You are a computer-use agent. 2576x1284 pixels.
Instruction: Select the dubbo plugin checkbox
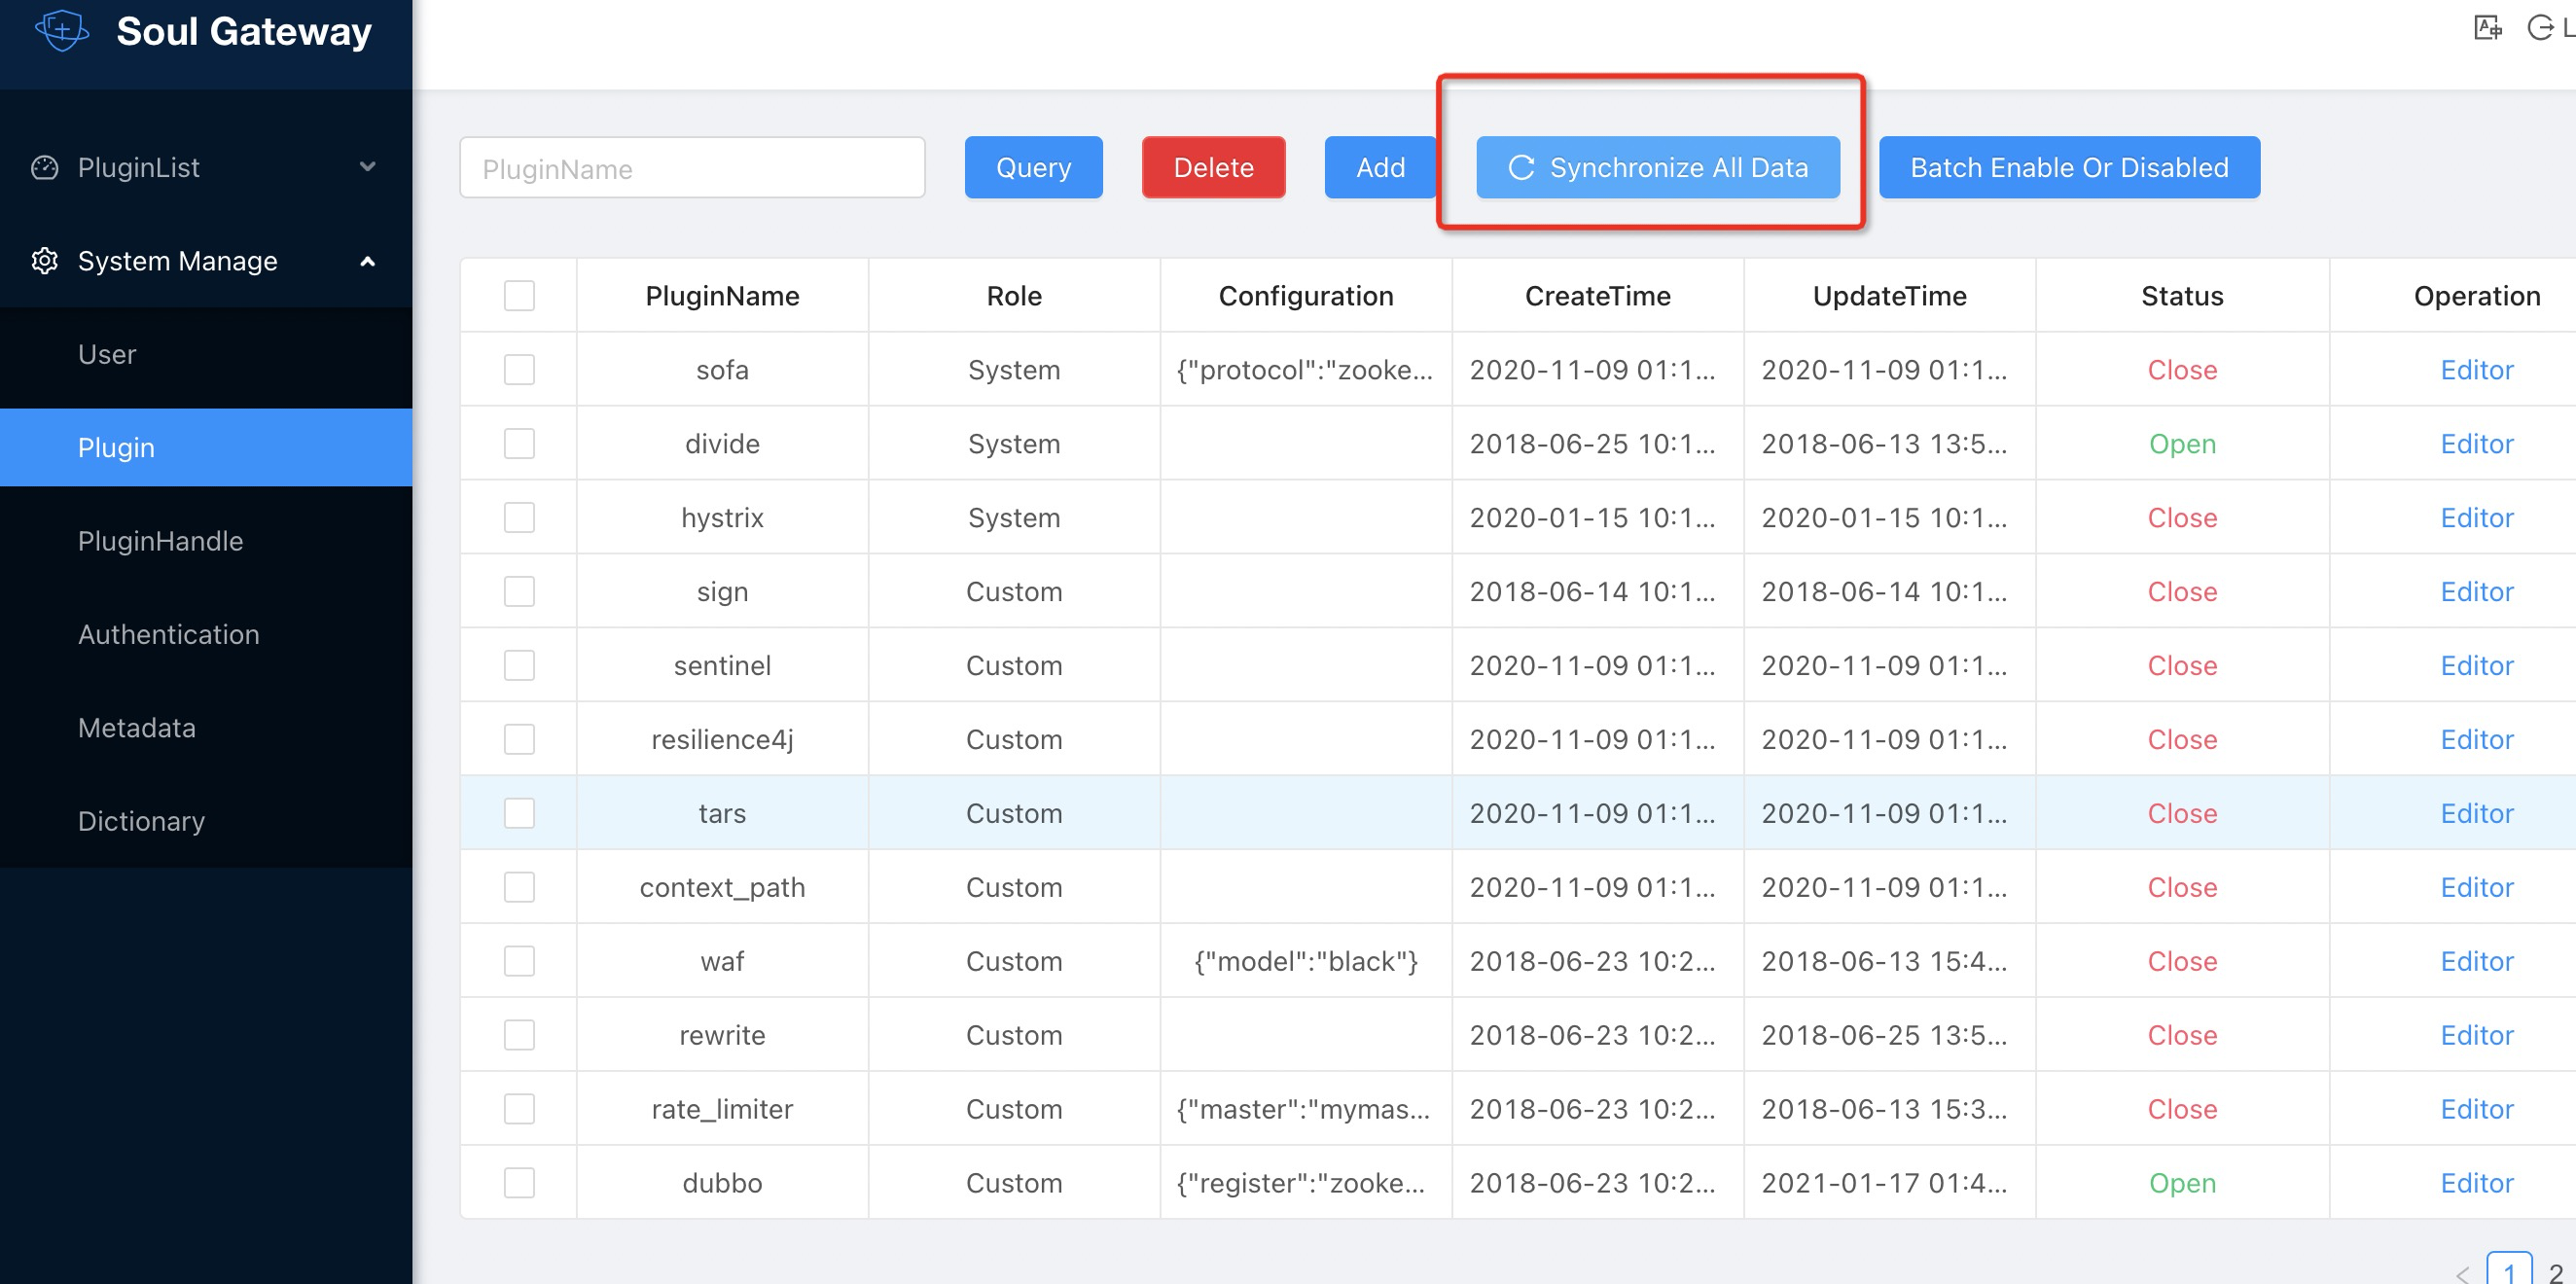(519, 1182)
